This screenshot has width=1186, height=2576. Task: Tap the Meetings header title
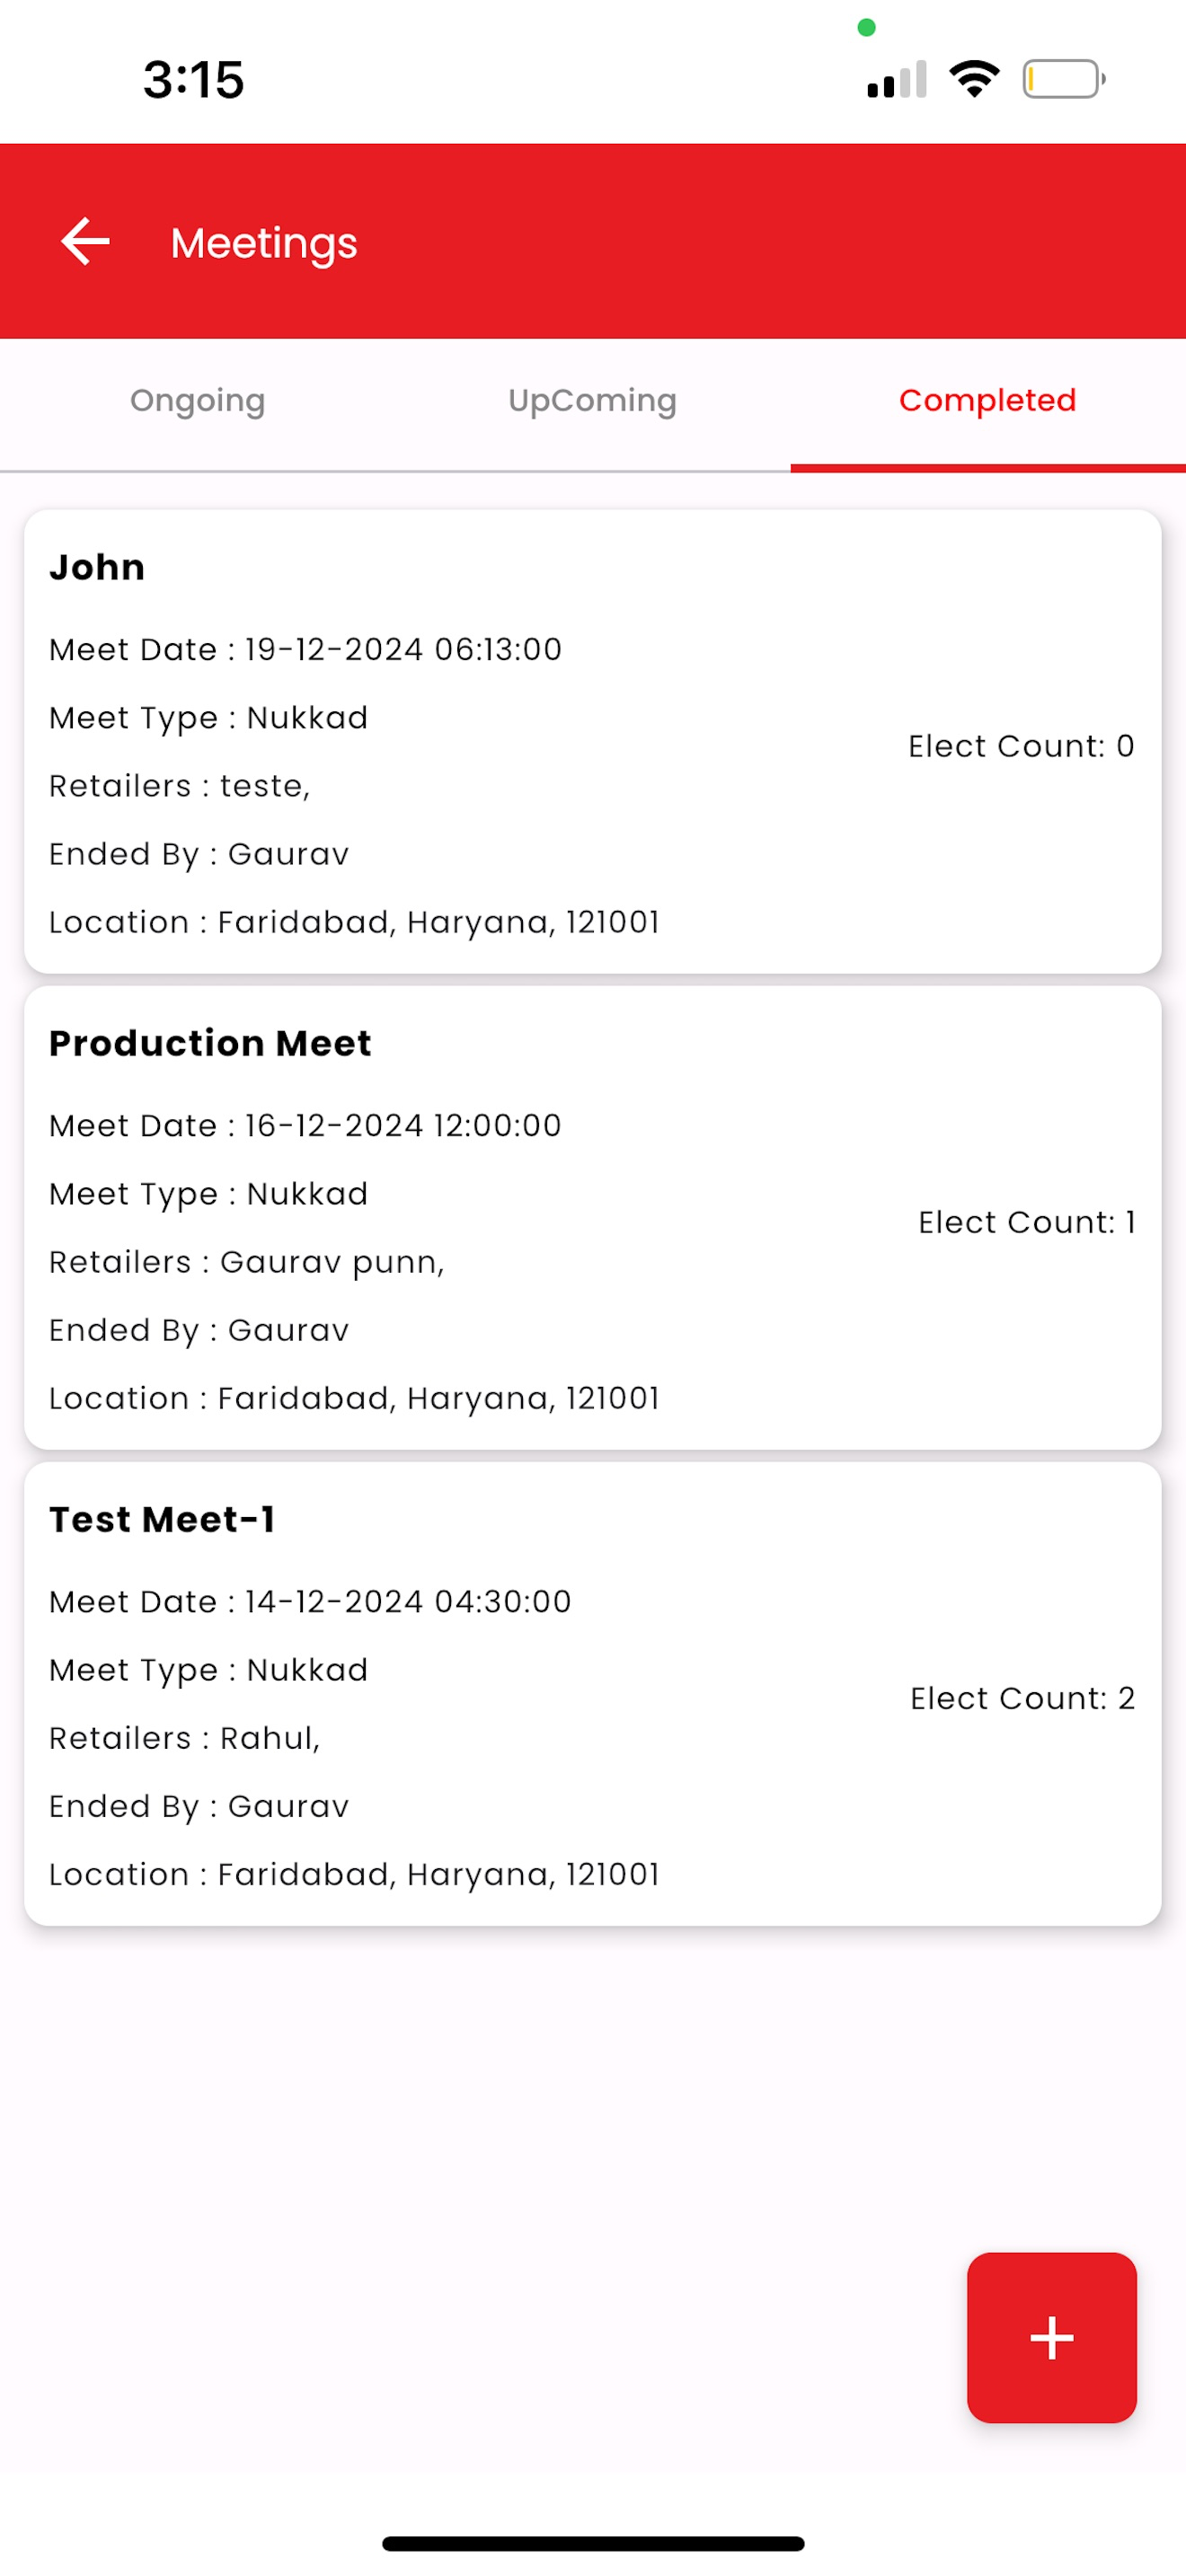coord(264,243)
